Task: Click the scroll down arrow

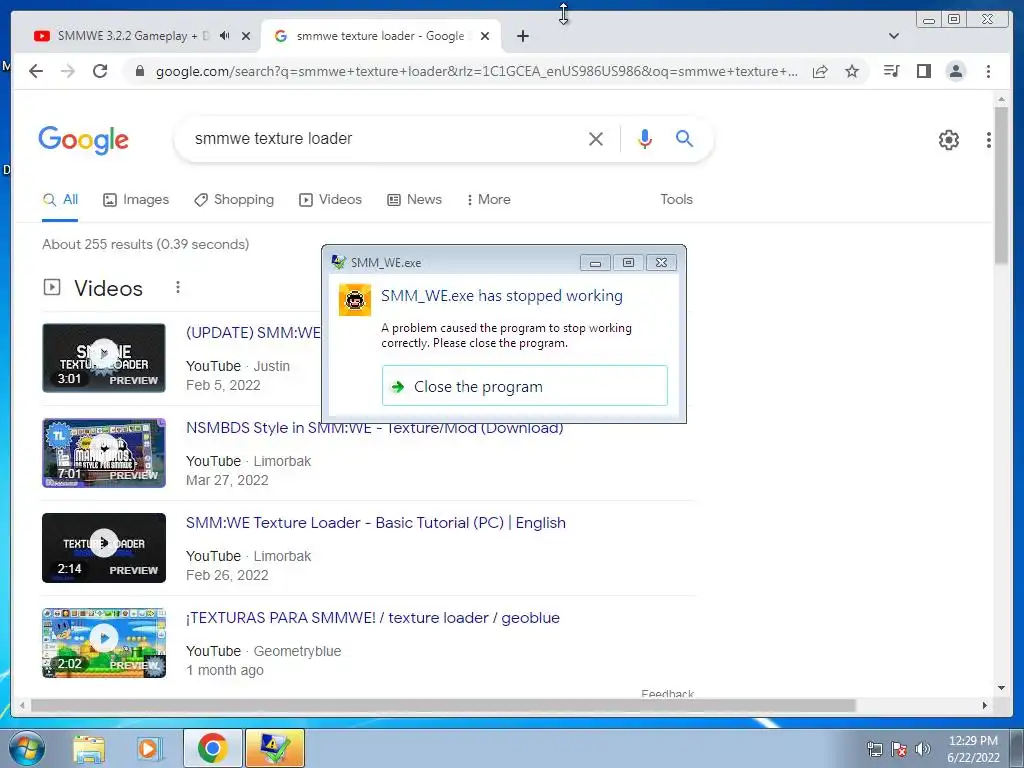Action: coord(1001,688)
